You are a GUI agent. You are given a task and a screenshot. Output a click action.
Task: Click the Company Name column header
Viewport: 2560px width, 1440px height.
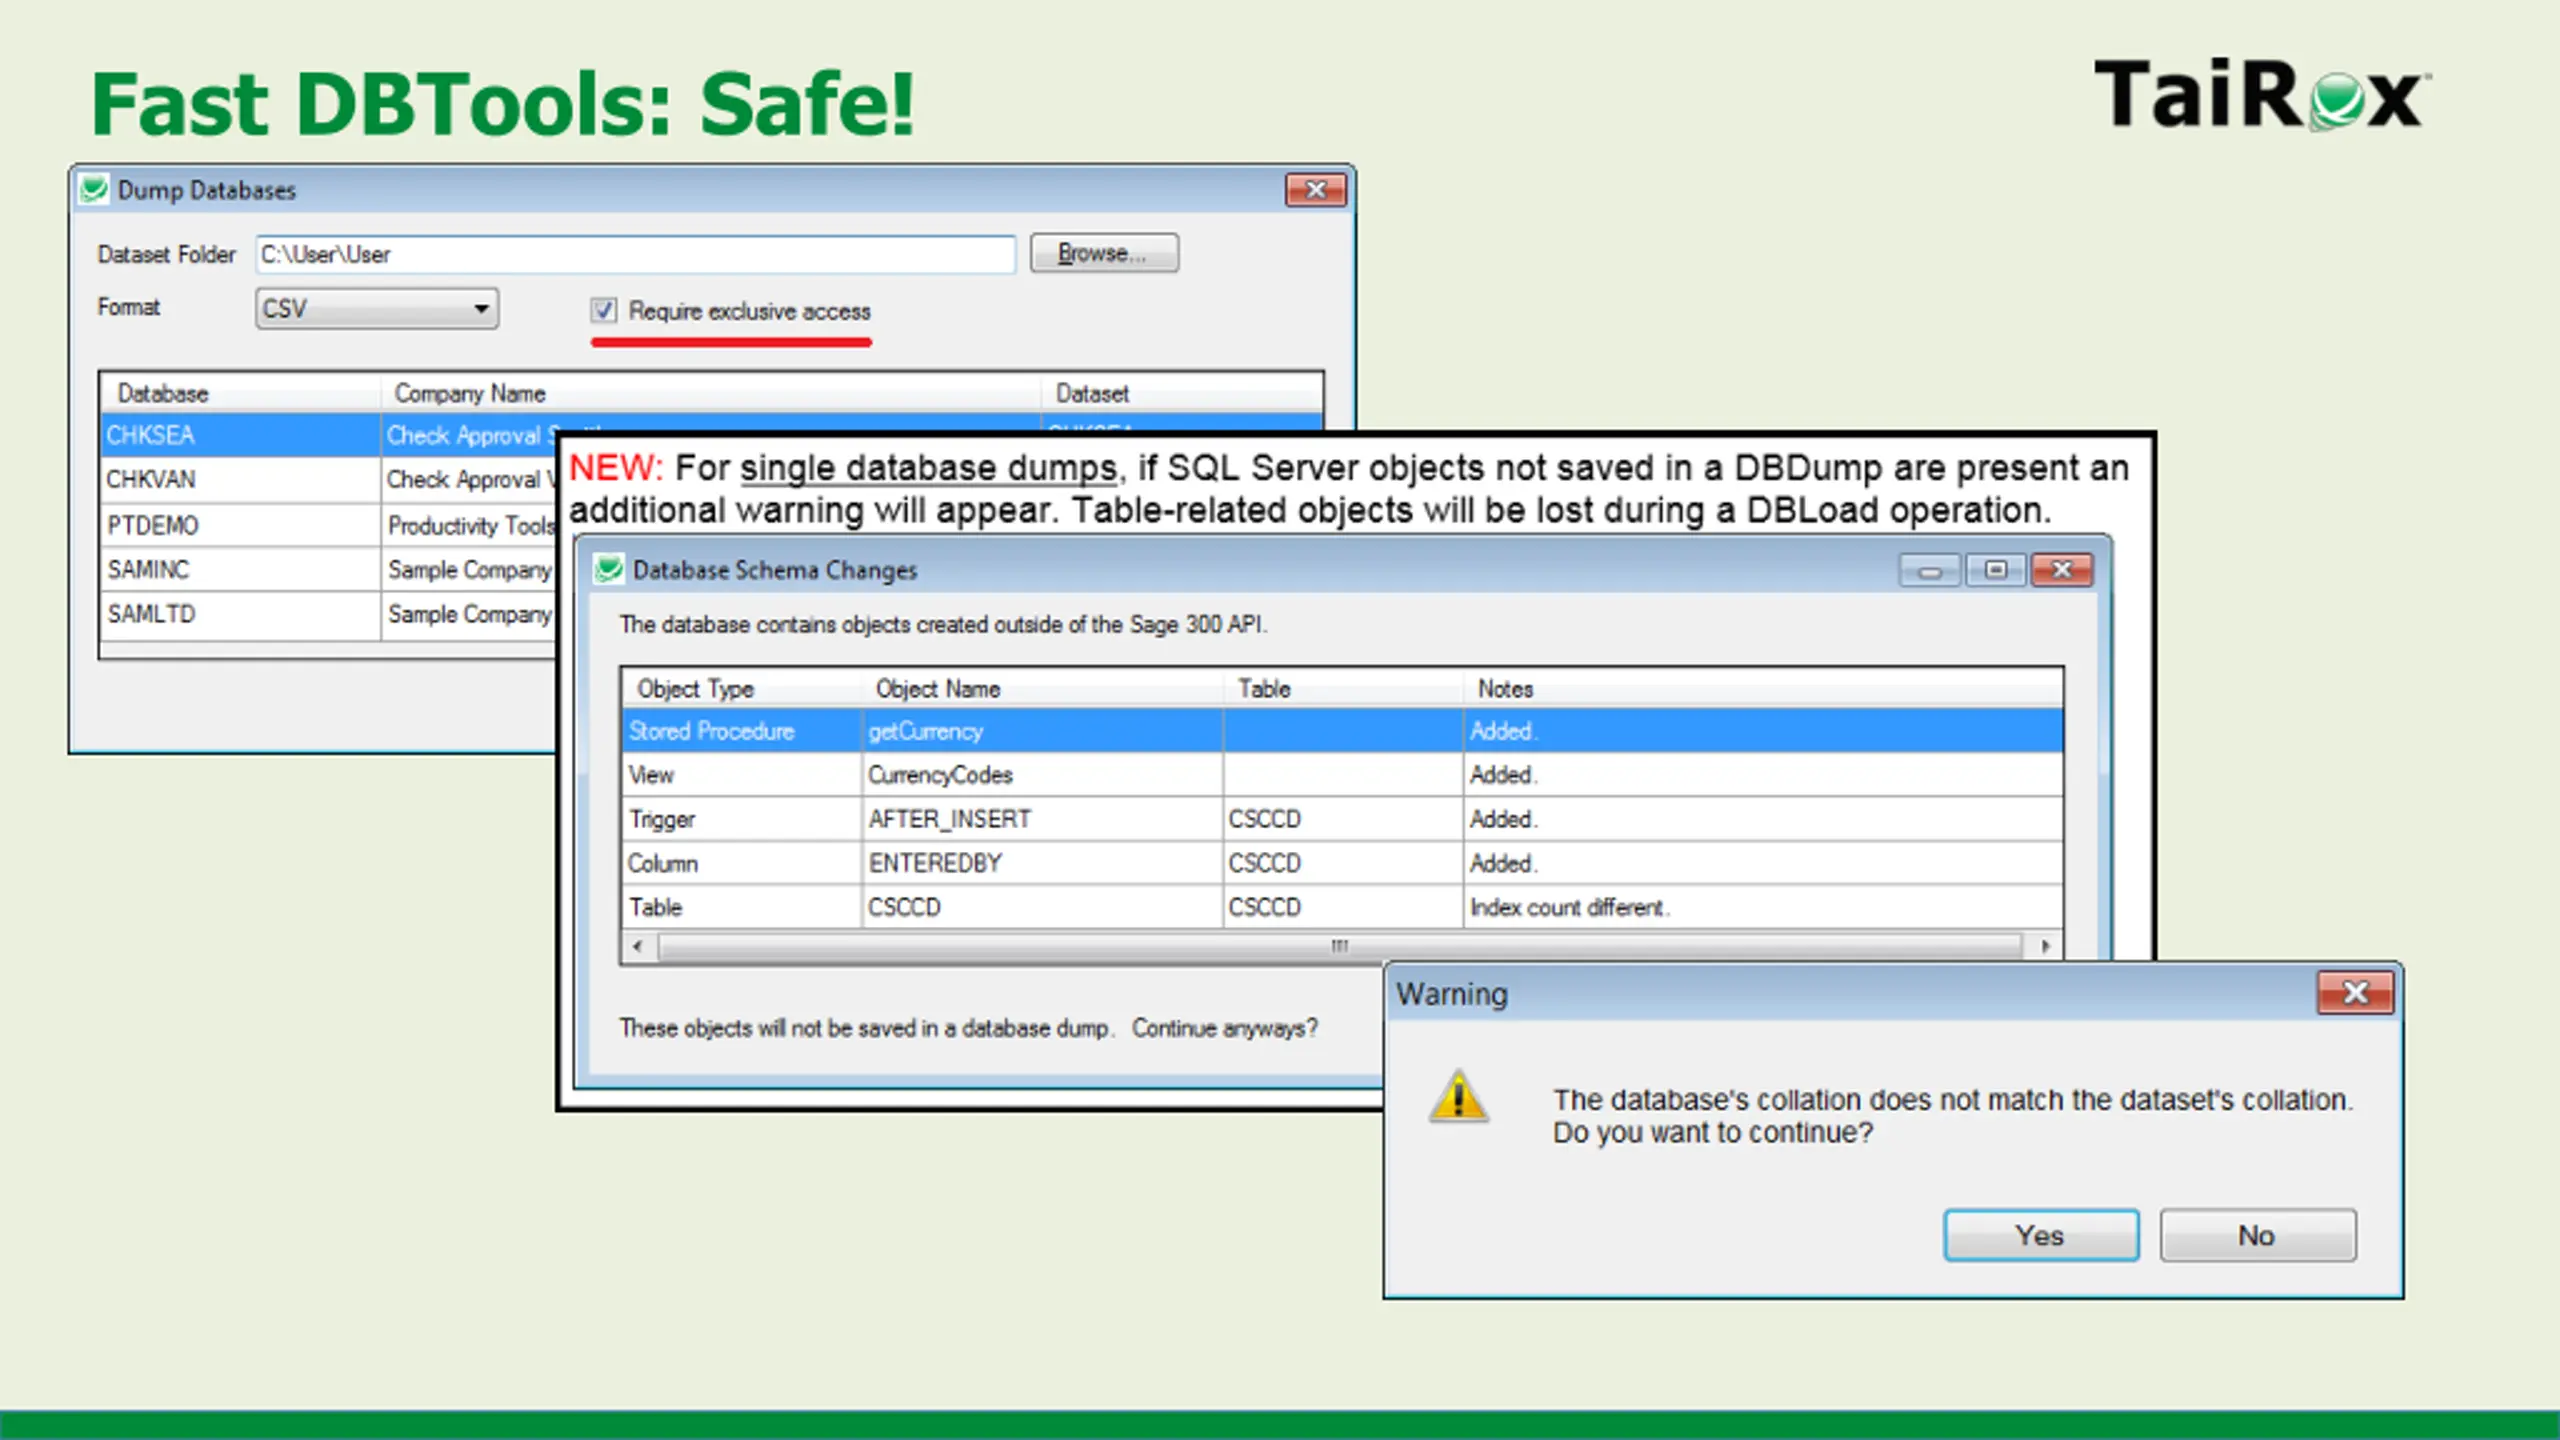pos(710,394)
